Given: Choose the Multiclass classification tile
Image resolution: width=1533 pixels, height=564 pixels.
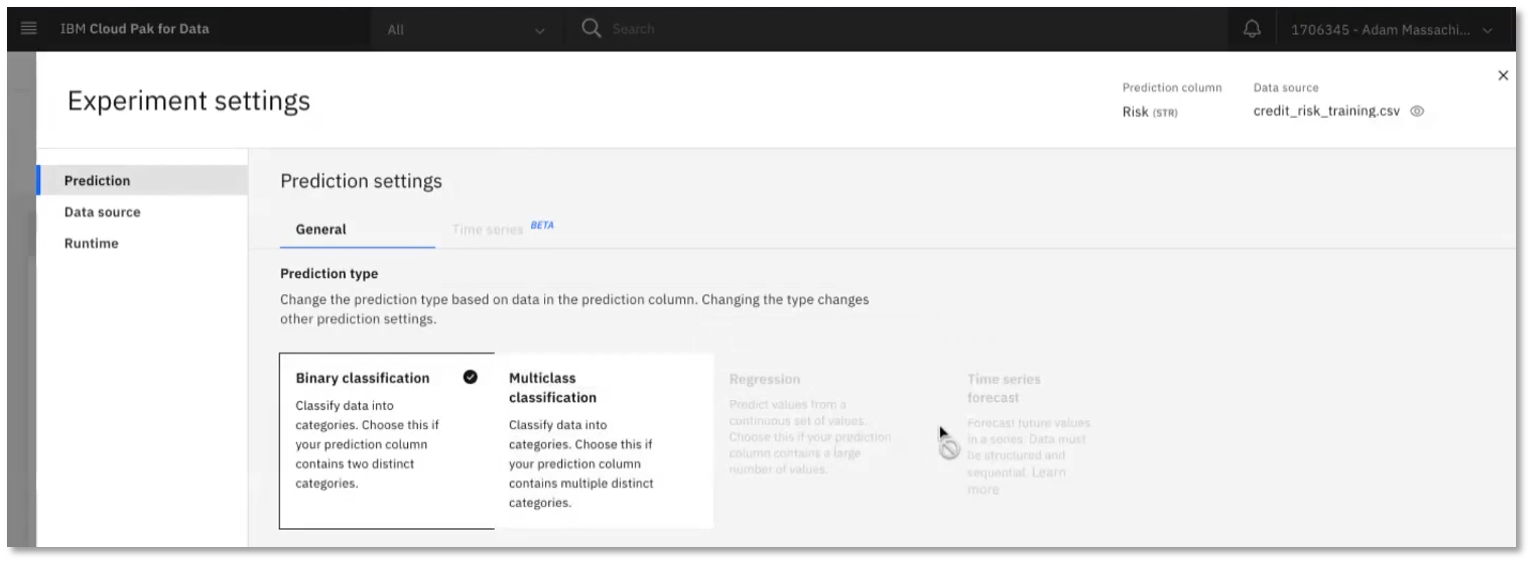Looking at the screenshot, I should coord(603,440).
